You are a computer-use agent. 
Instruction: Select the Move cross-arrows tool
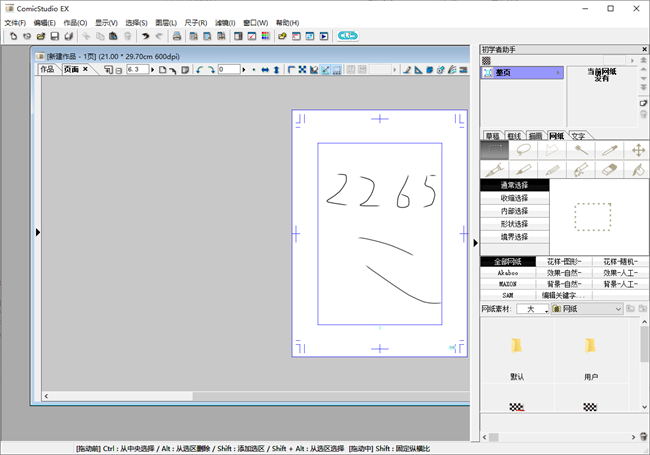(637, 150)
